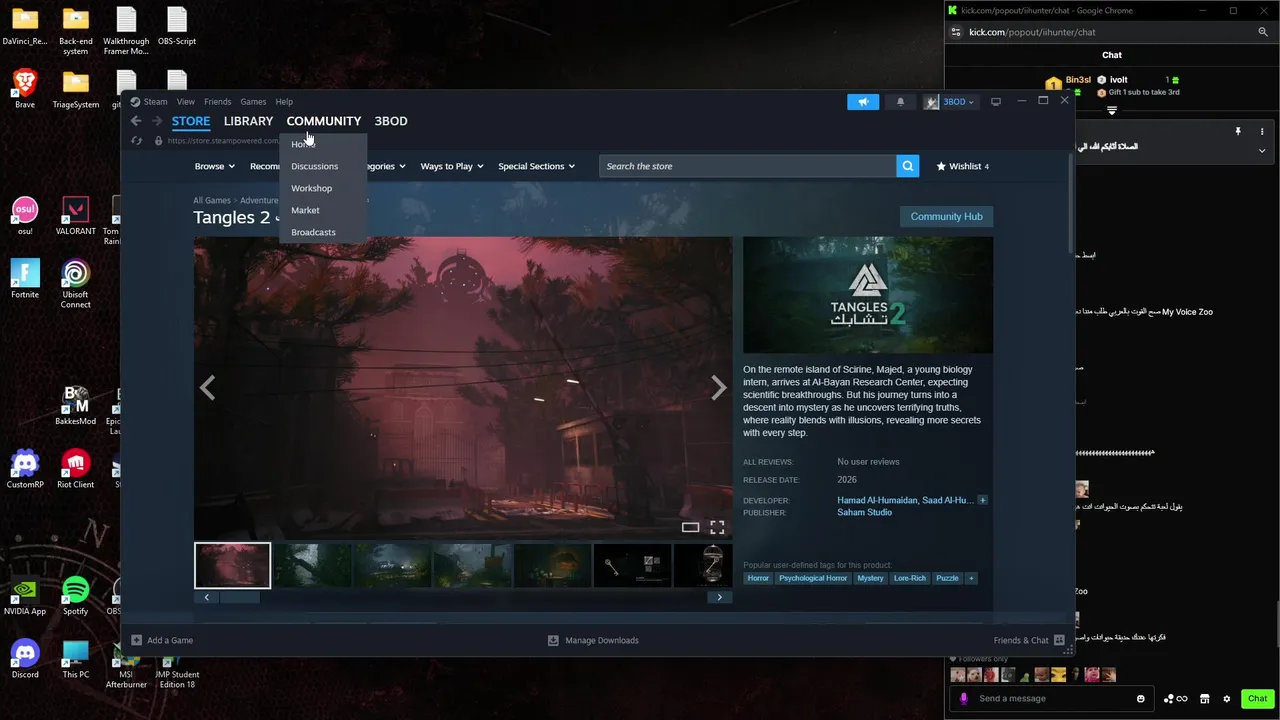Click the Send a message field

point(1051,699)
